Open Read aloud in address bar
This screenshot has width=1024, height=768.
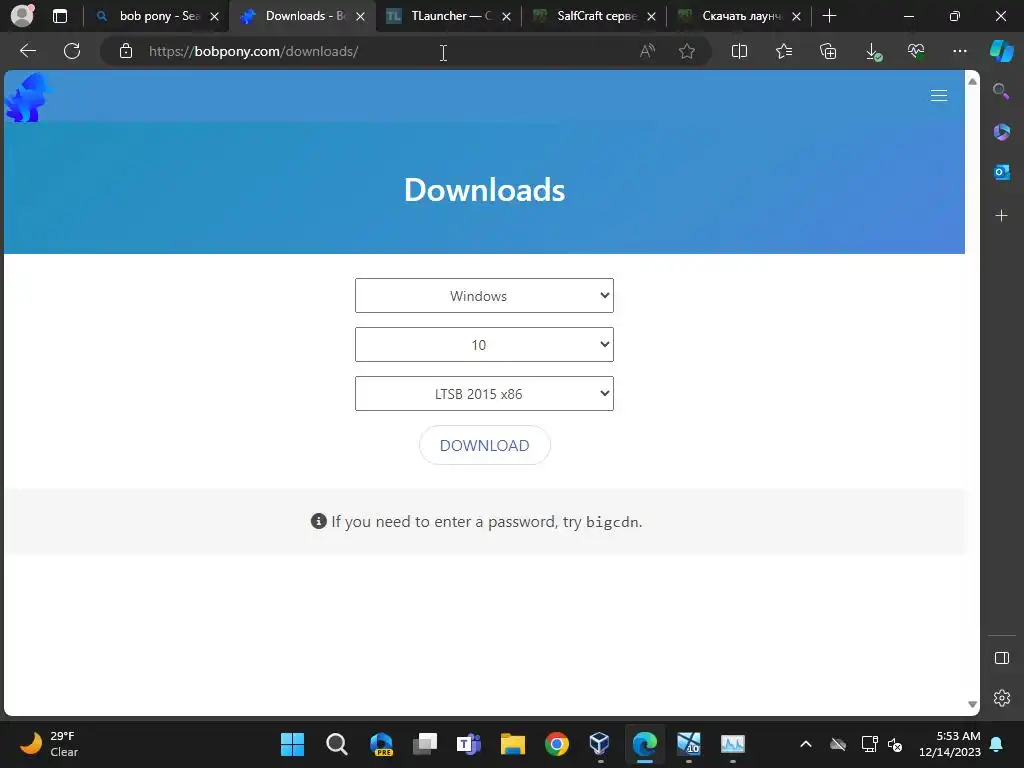(x=647, y=51)
